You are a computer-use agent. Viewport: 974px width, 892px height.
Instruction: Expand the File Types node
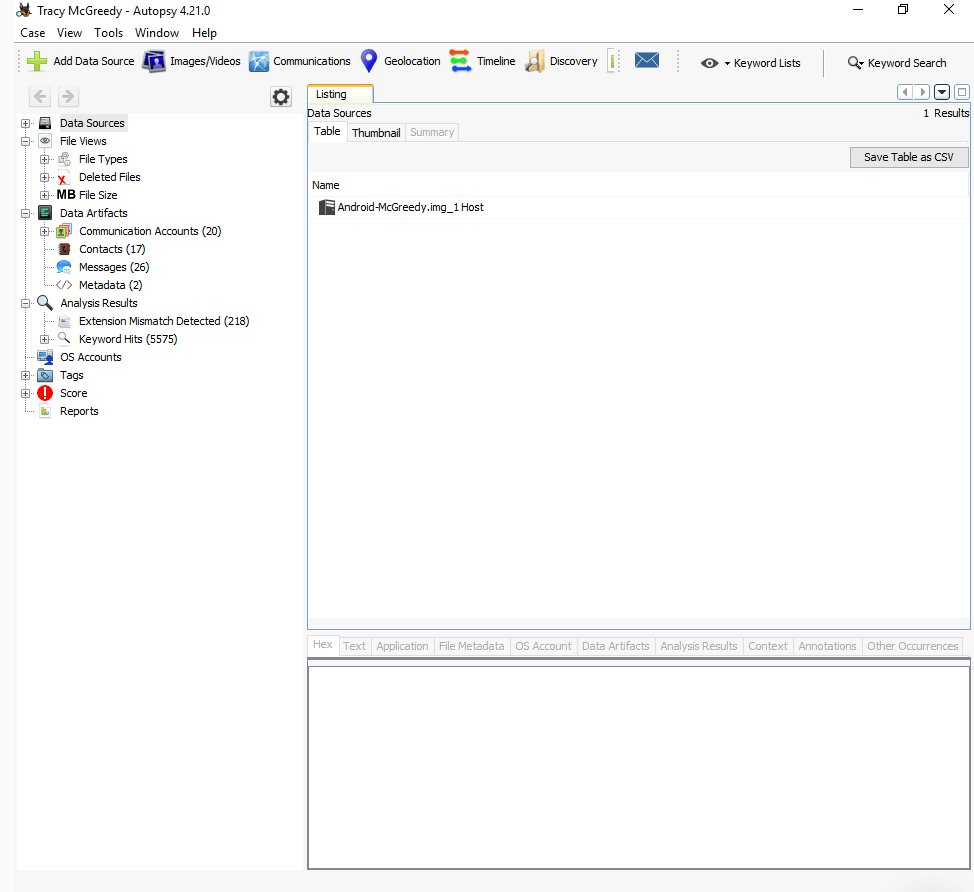pyautogui.click(x=44, y=160)
